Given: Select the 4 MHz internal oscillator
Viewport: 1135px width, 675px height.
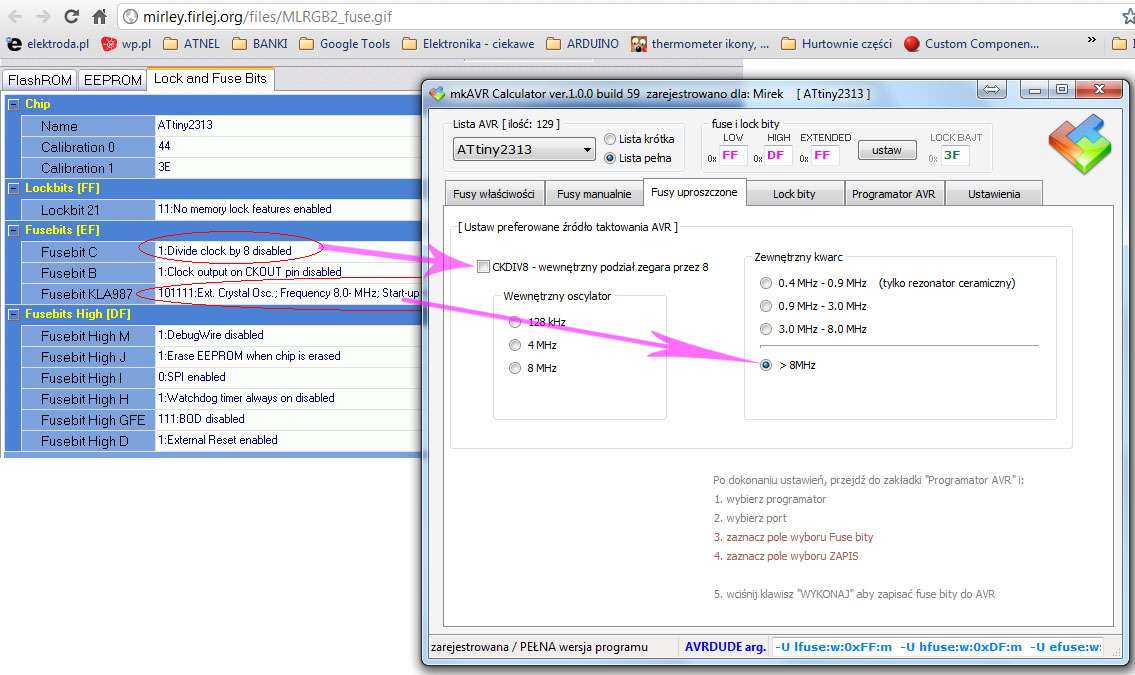Looking at the screenshot, I should [515, 345].
